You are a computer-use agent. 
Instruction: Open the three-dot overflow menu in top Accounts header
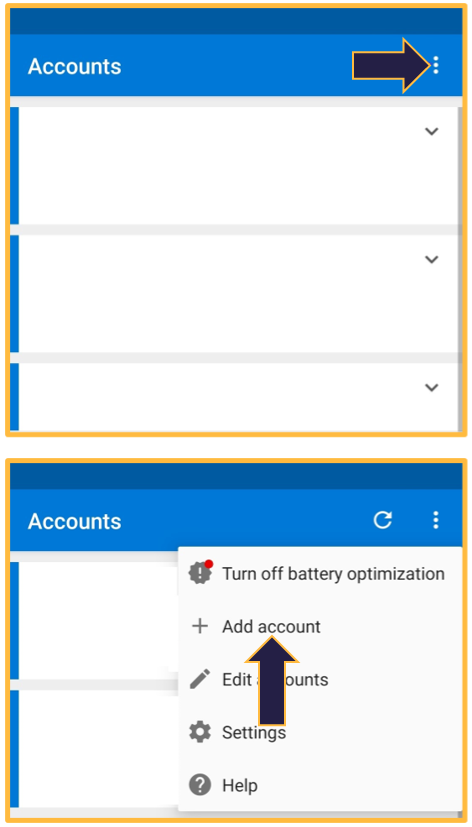click(x=436, y=65)
